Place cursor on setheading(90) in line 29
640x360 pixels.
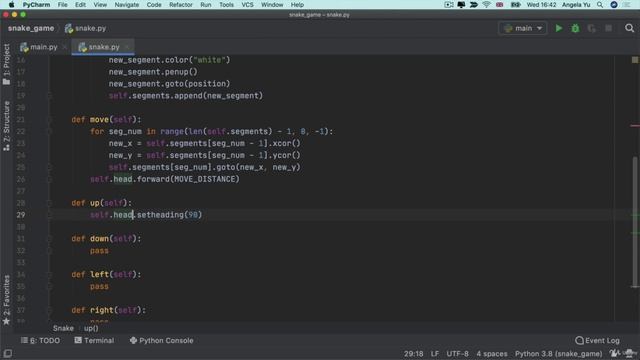(169, 215)
